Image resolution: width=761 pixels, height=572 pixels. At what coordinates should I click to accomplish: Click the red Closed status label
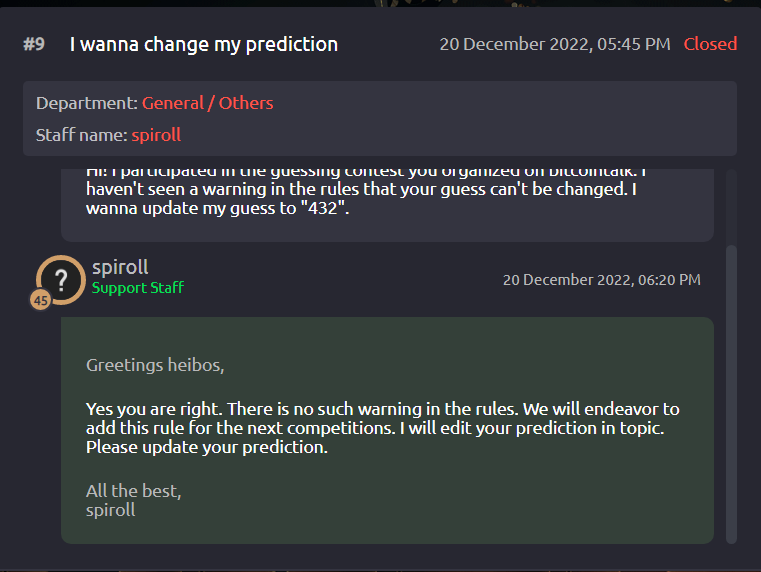(710, 44)
